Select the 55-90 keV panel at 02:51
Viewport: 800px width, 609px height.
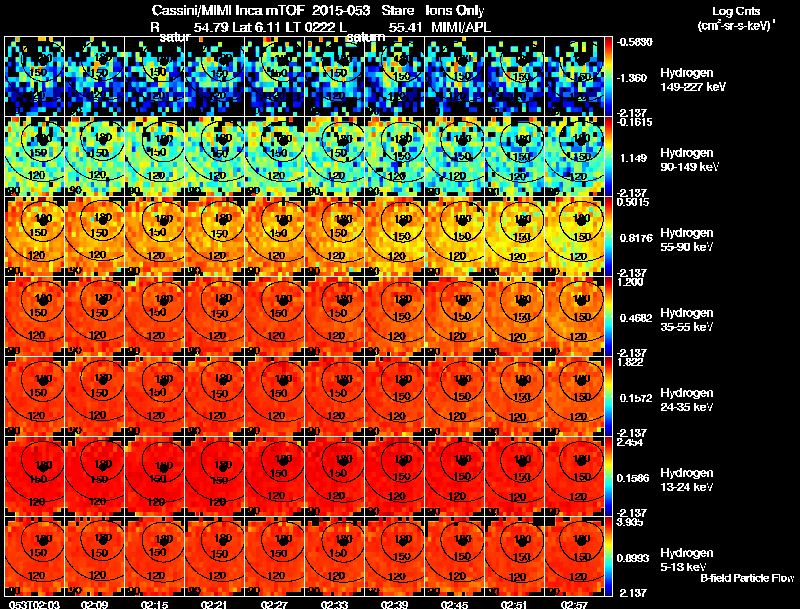click(x=514, y=236)
